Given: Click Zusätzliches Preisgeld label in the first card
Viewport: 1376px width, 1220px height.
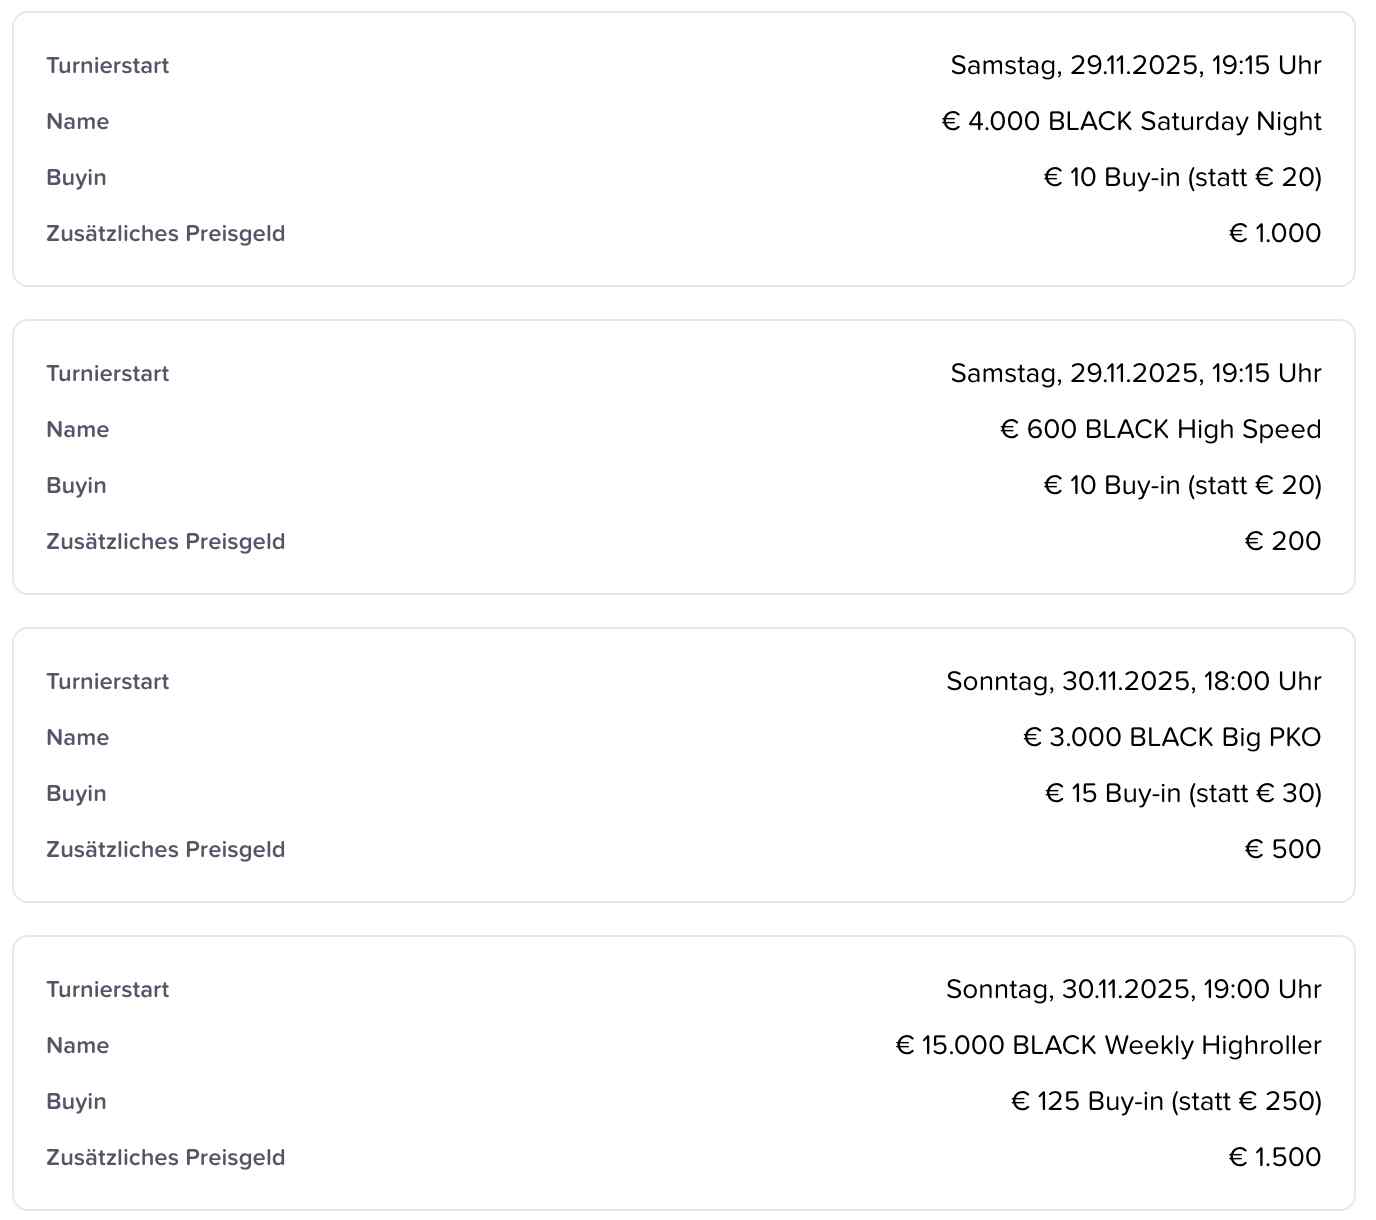Looking at the screenshot, I should [x=166, y=233].
